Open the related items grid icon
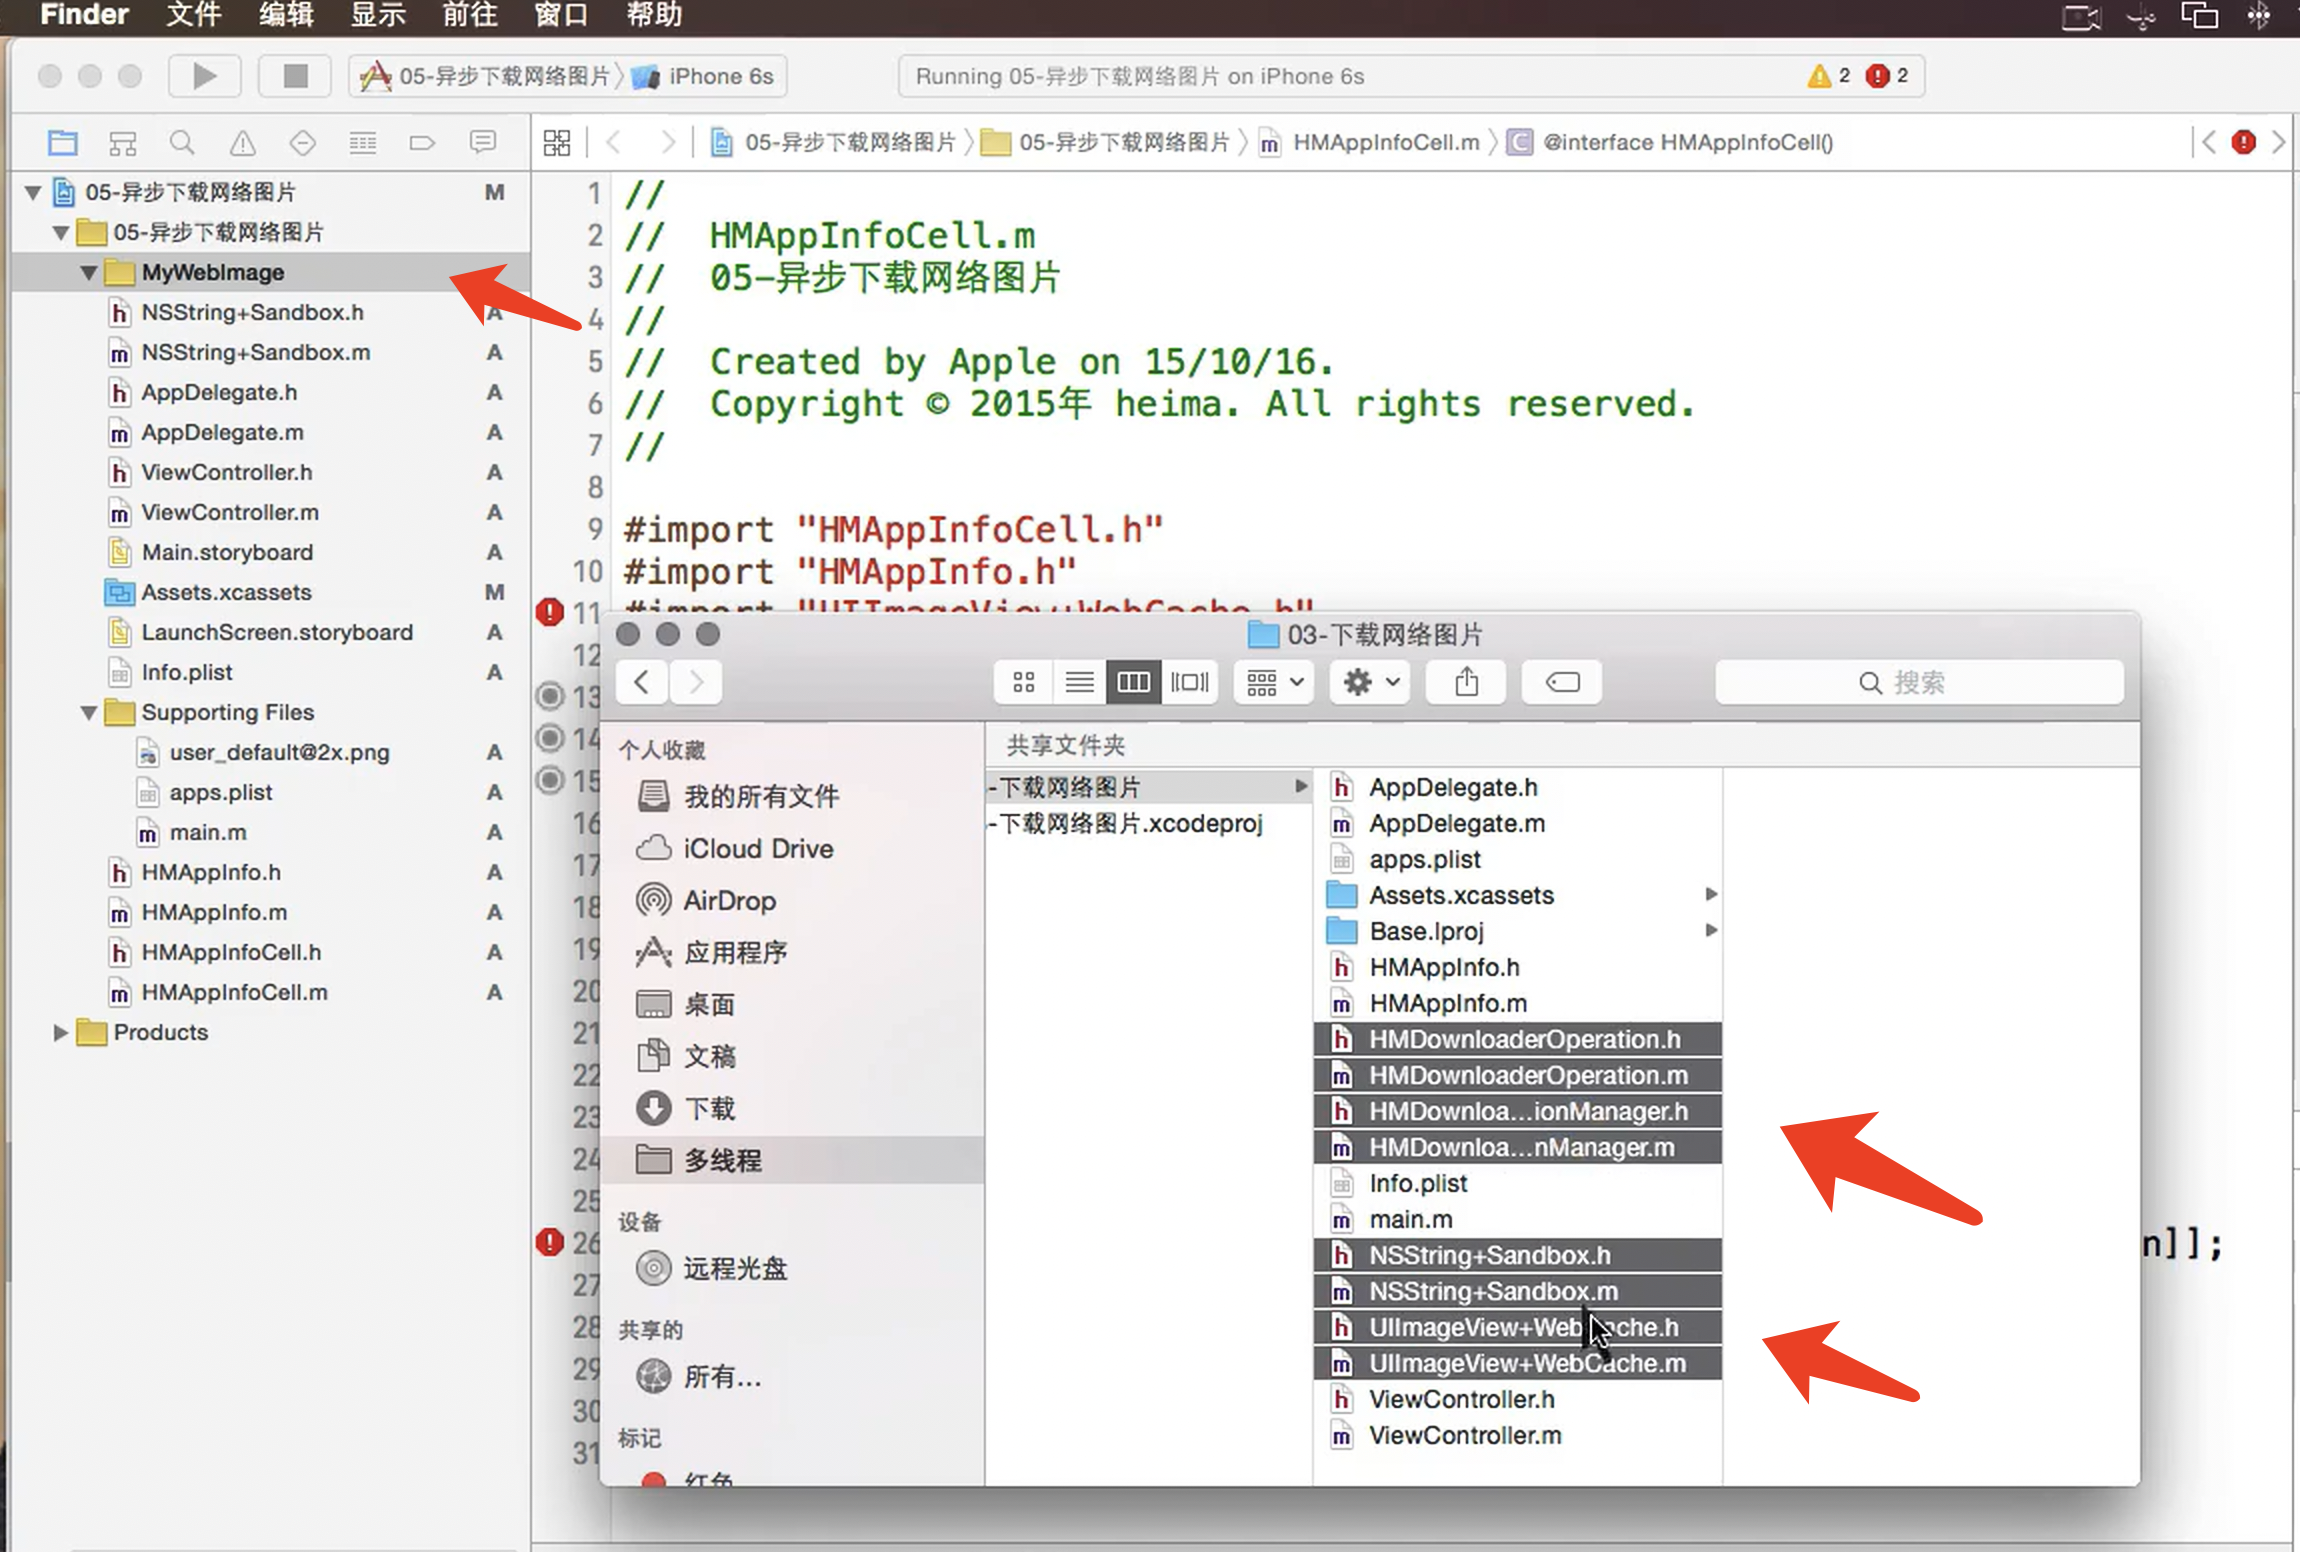Viewport: 2300px width, 1552px height. (557, 143)
